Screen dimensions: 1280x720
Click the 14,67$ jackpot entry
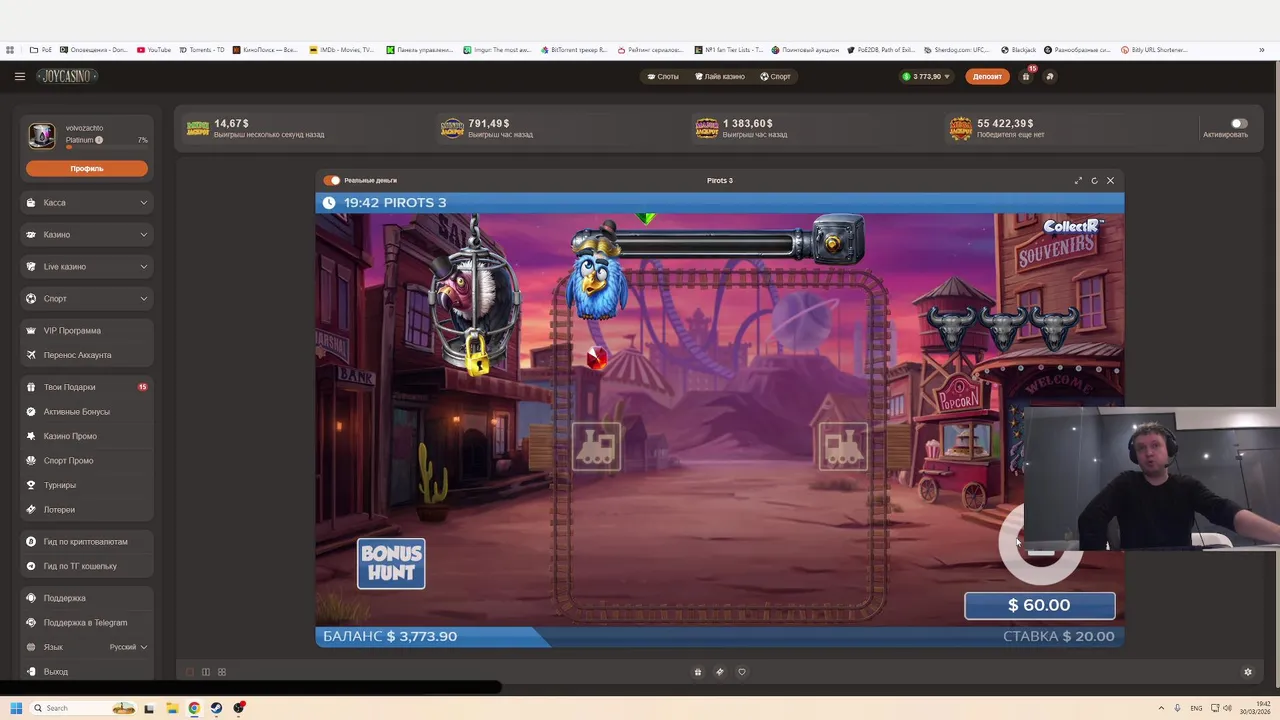(256, 128)
